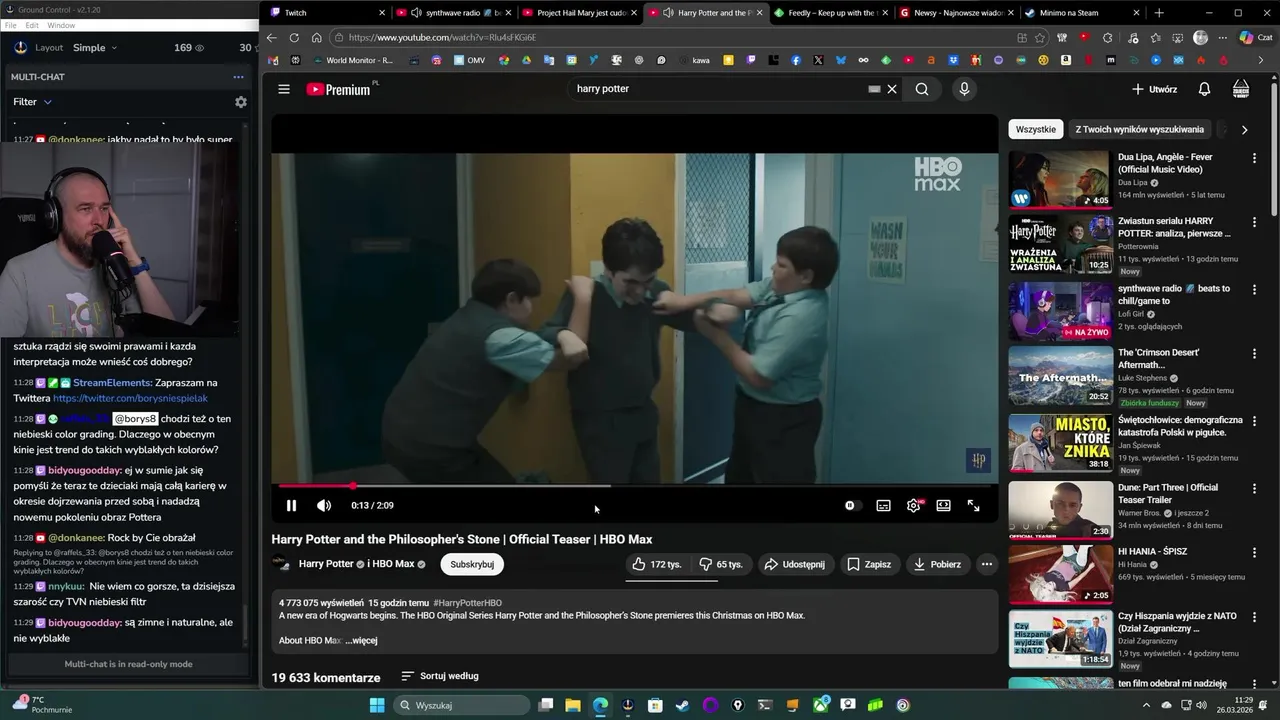
Task: Open the on-screen keyboard icon in search
Action: coord(874,89)
